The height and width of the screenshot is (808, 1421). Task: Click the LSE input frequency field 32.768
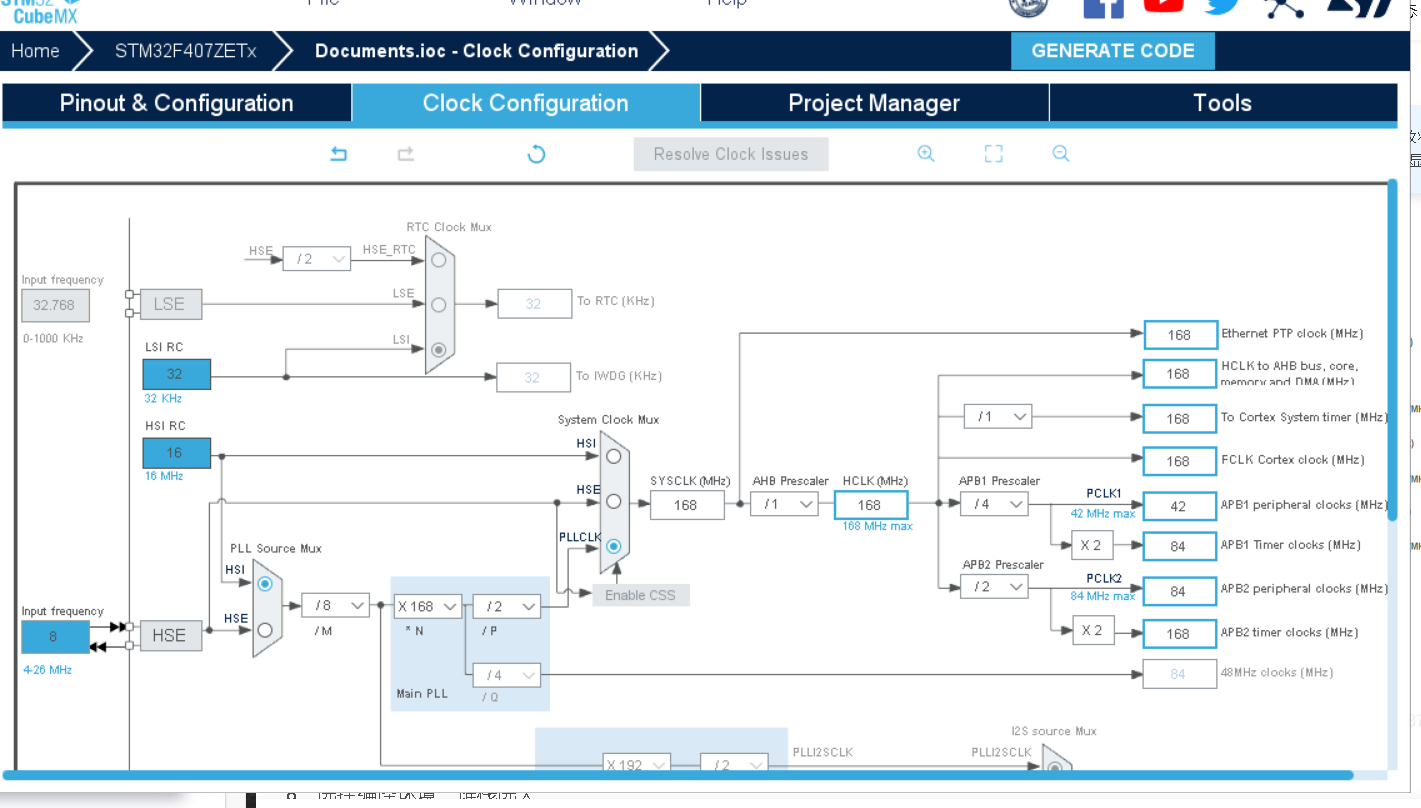(x=55, y=305)
